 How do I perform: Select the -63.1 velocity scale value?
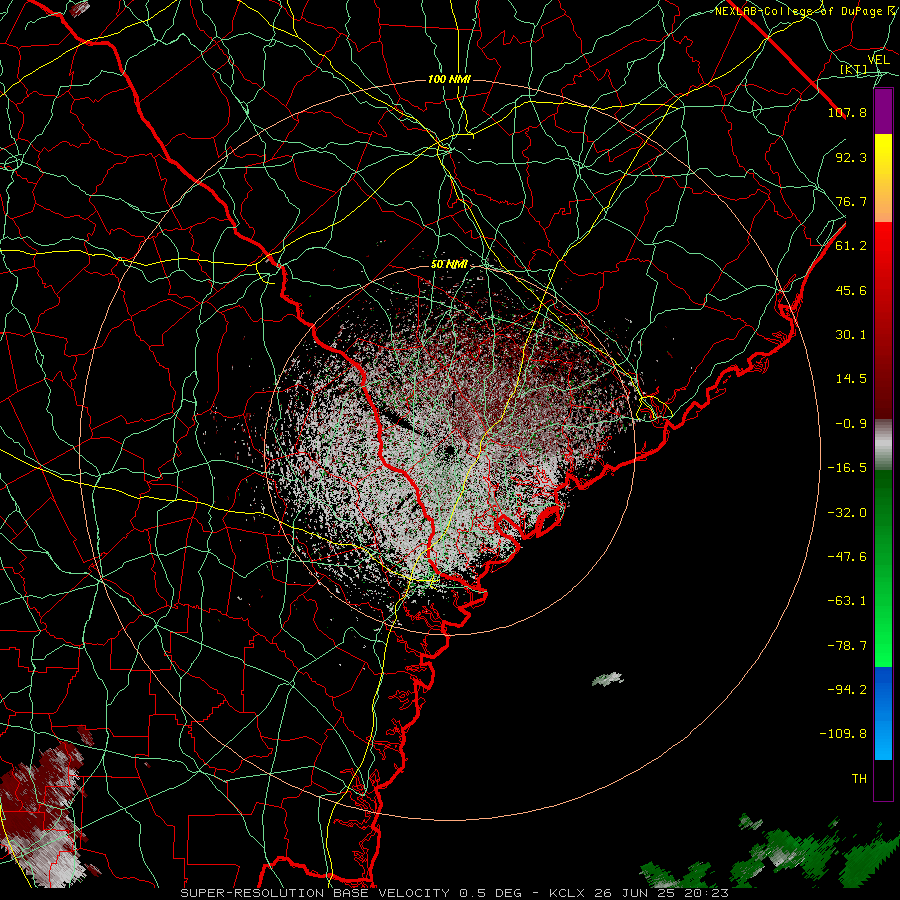pos(847,601)
